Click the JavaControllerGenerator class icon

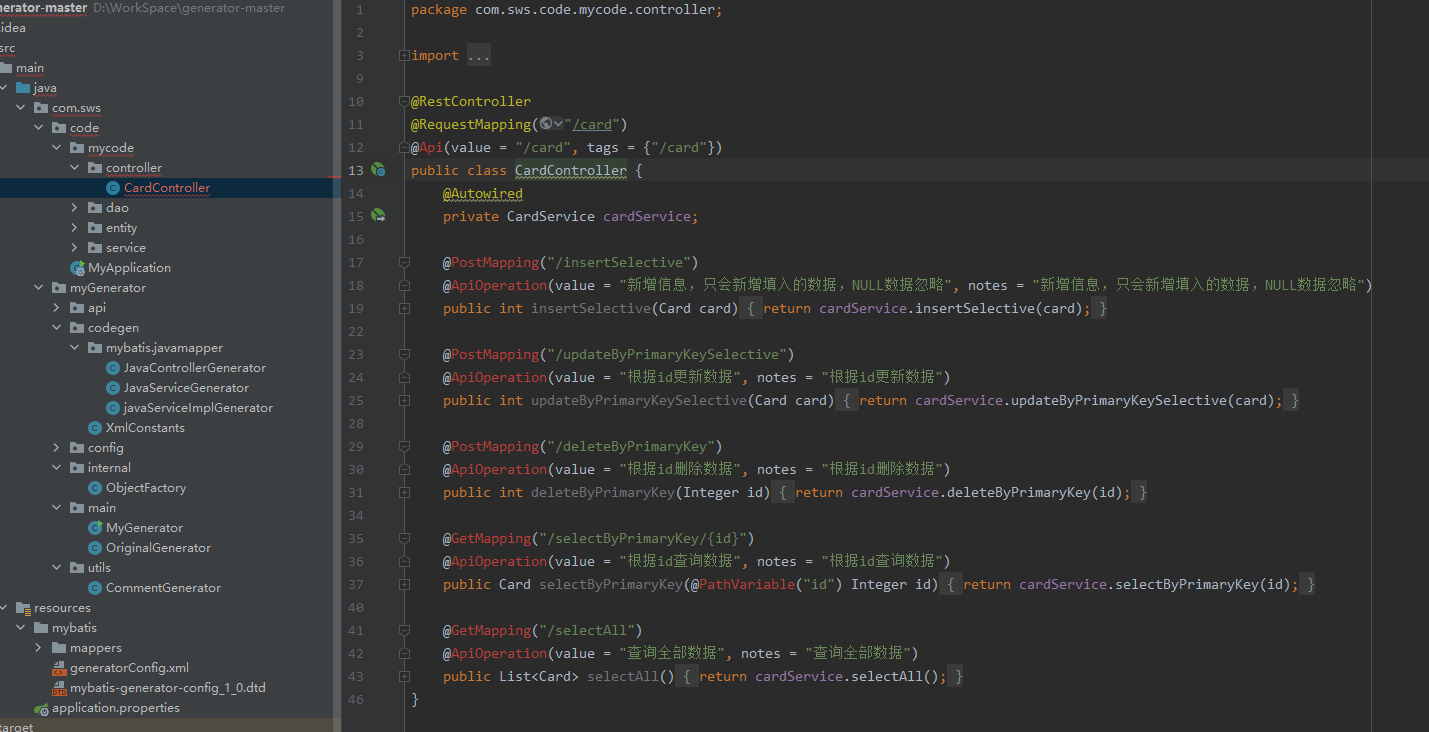tap(112, 367)
